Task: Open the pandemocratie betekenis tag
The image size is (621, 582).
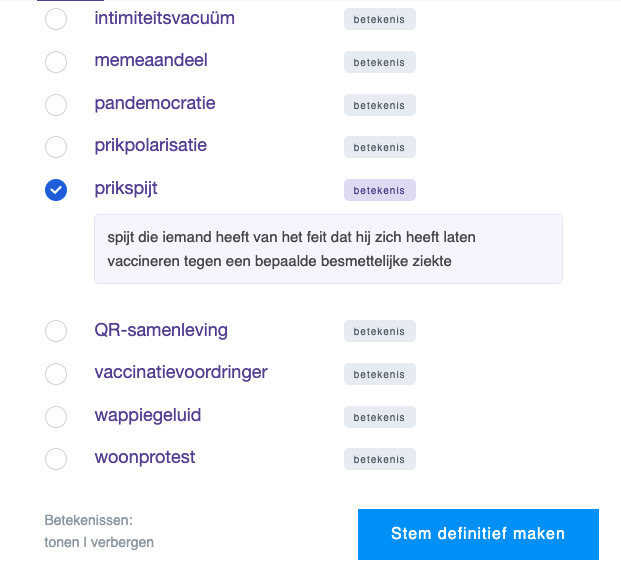Action: point(379,105)
